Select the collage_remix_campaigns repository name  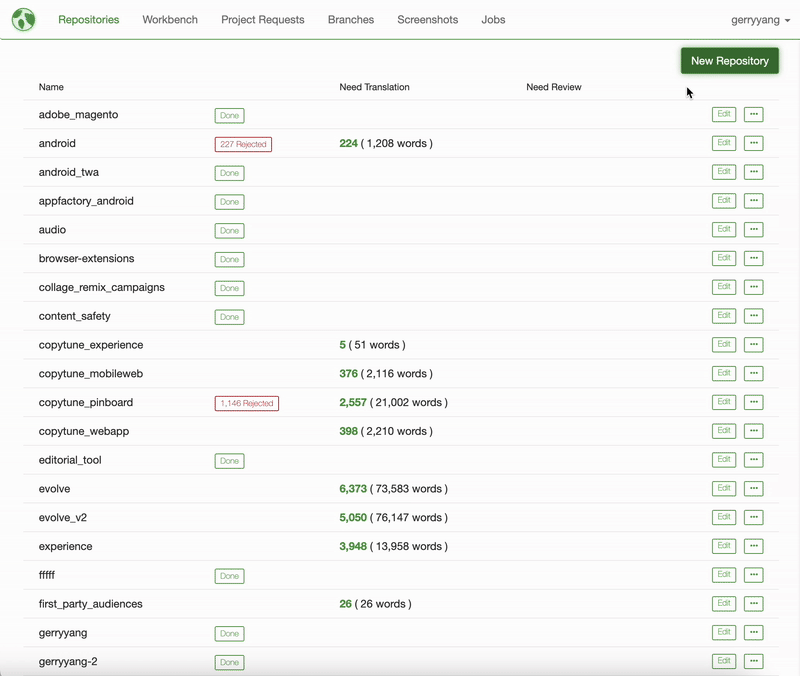click(102, 287)
